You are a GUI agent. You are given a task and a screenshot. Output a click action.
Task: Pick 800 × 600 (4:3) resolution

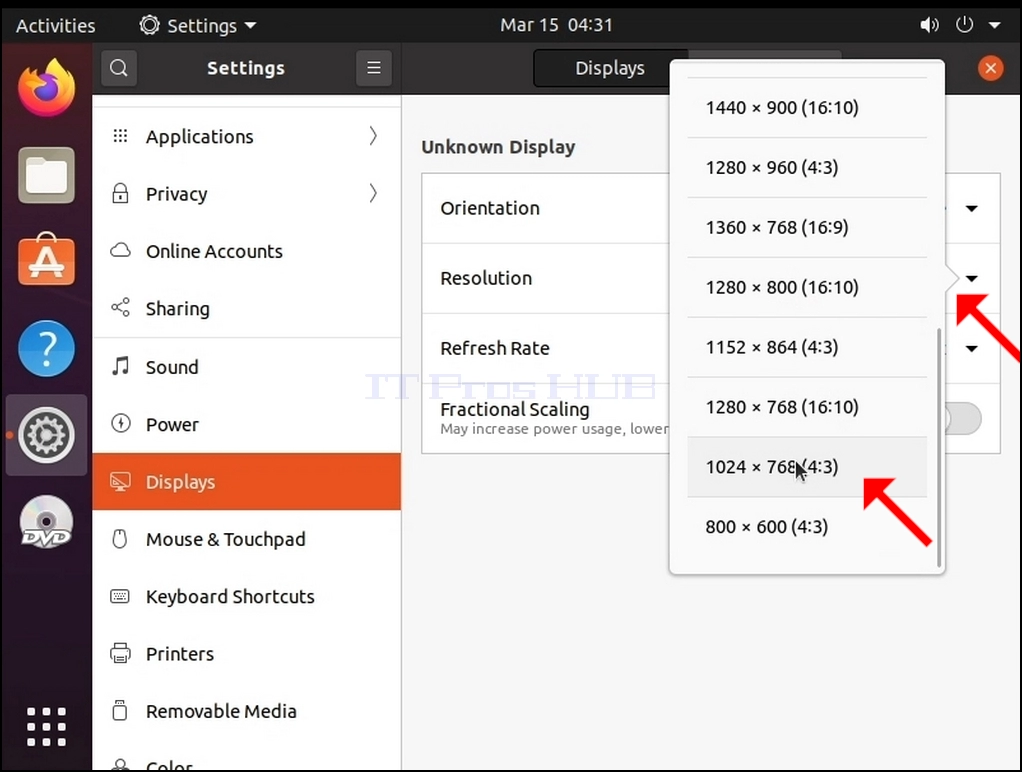point(807,527)
